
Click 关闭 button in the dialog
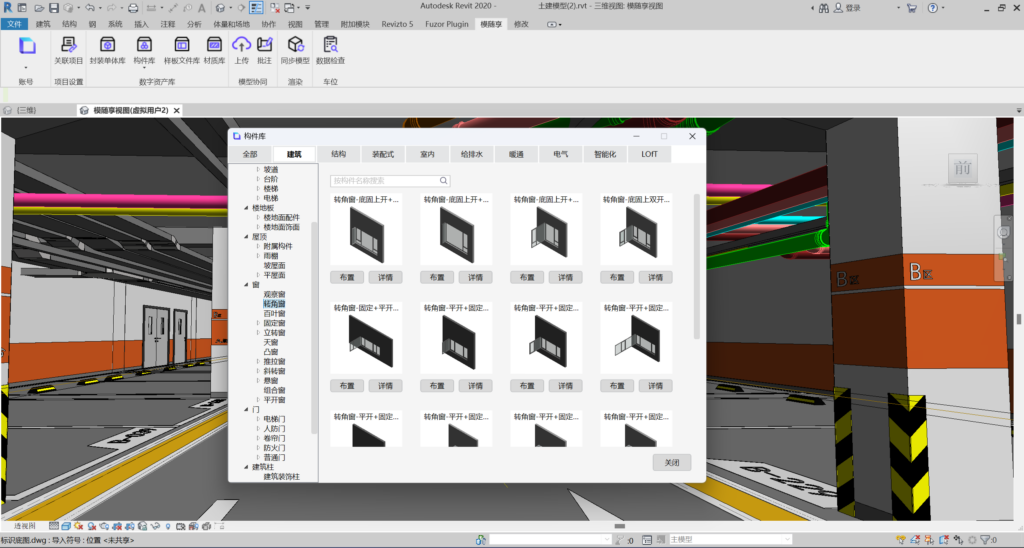pos(671,463)
